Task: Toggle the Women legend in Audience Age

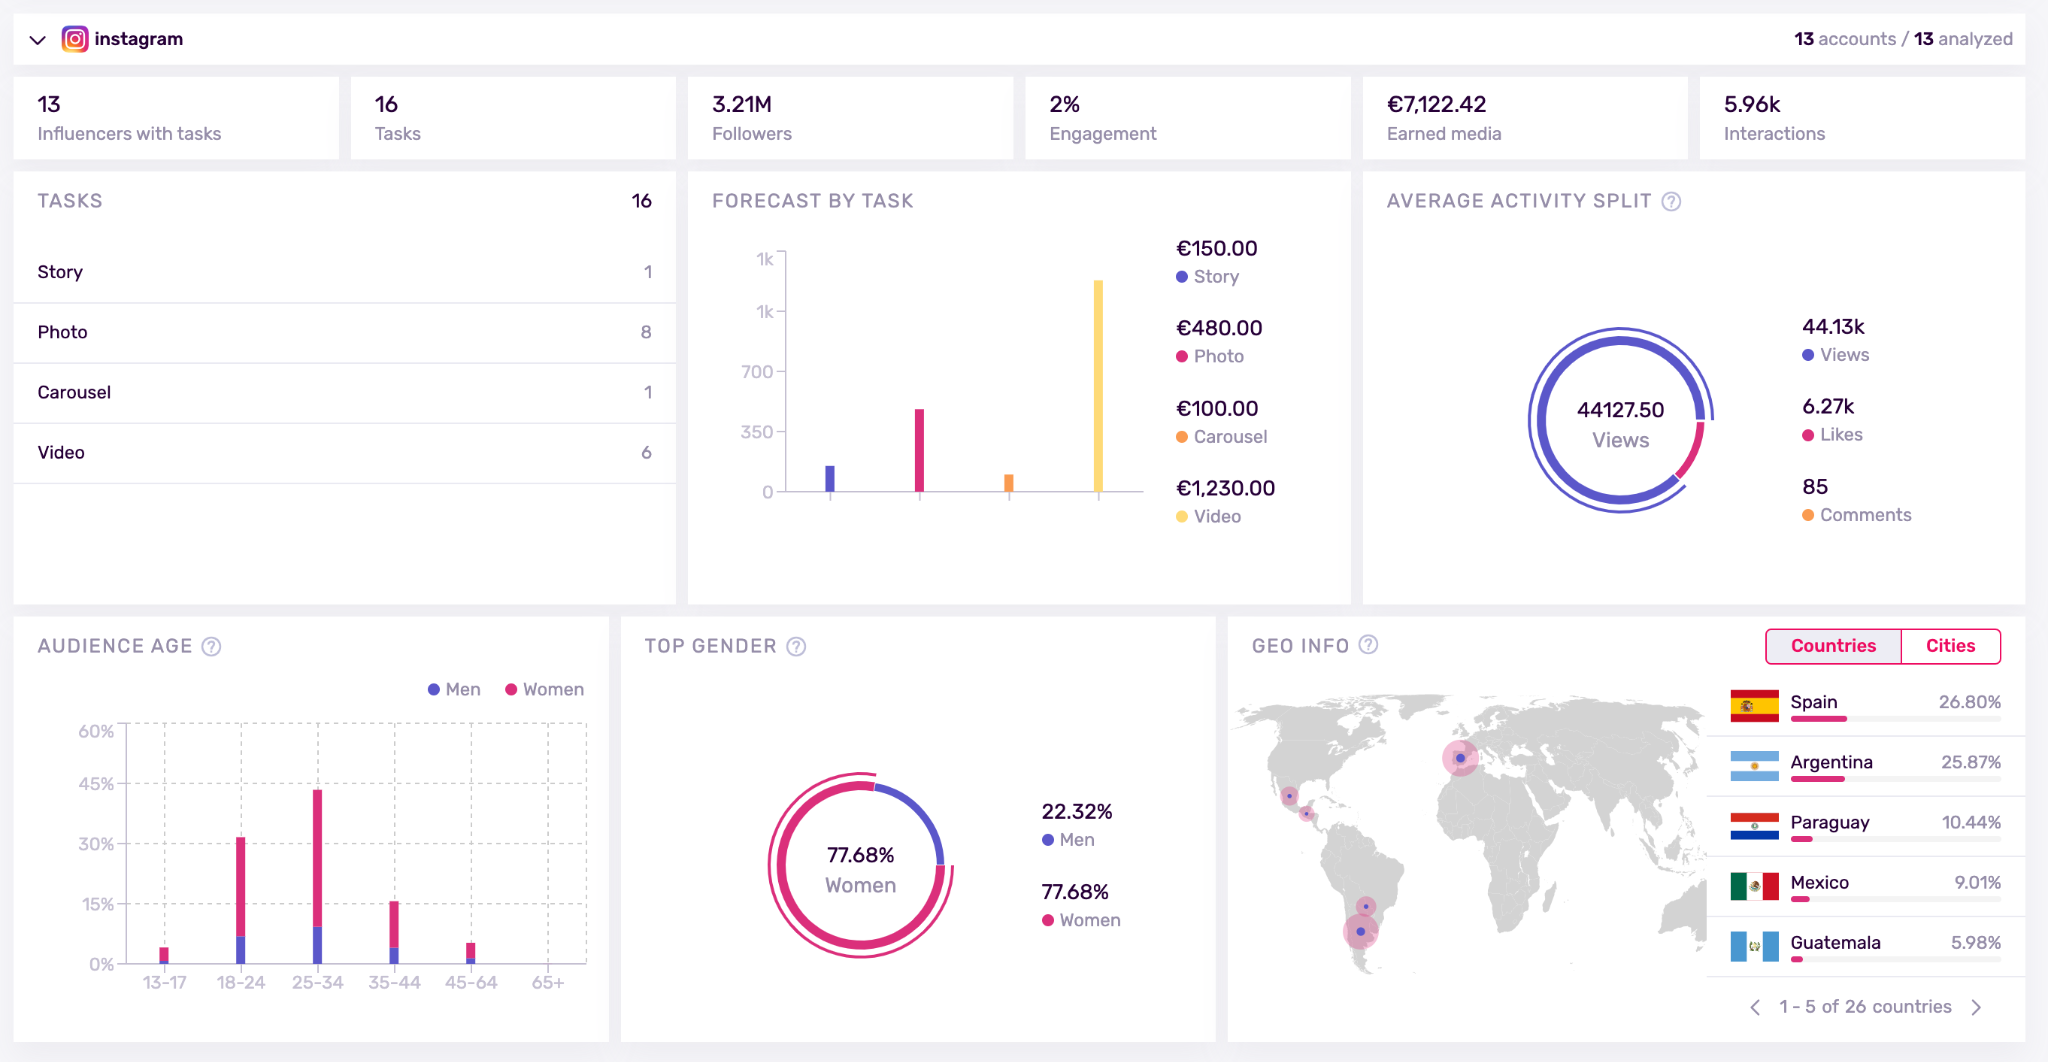Action: tap(544, 689)
